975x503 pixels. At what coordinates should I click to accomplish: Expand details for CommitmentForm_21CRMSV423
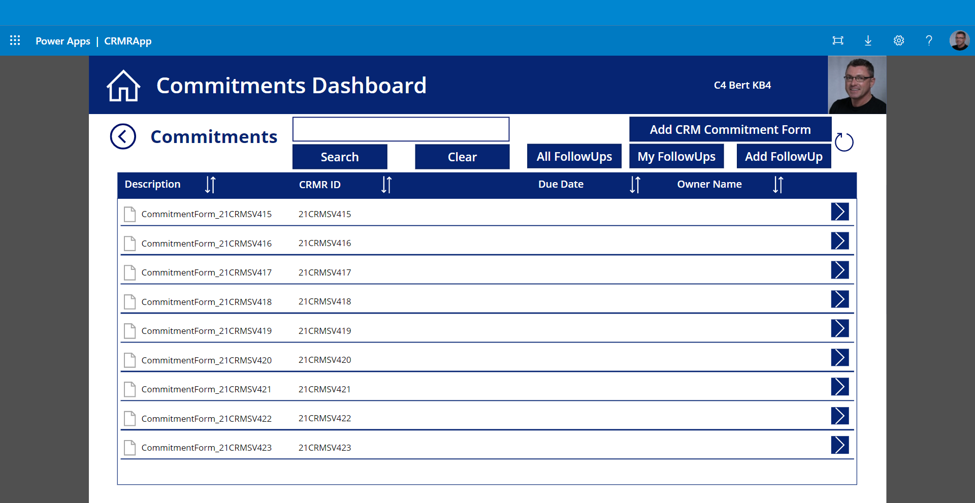pos(839,446)
